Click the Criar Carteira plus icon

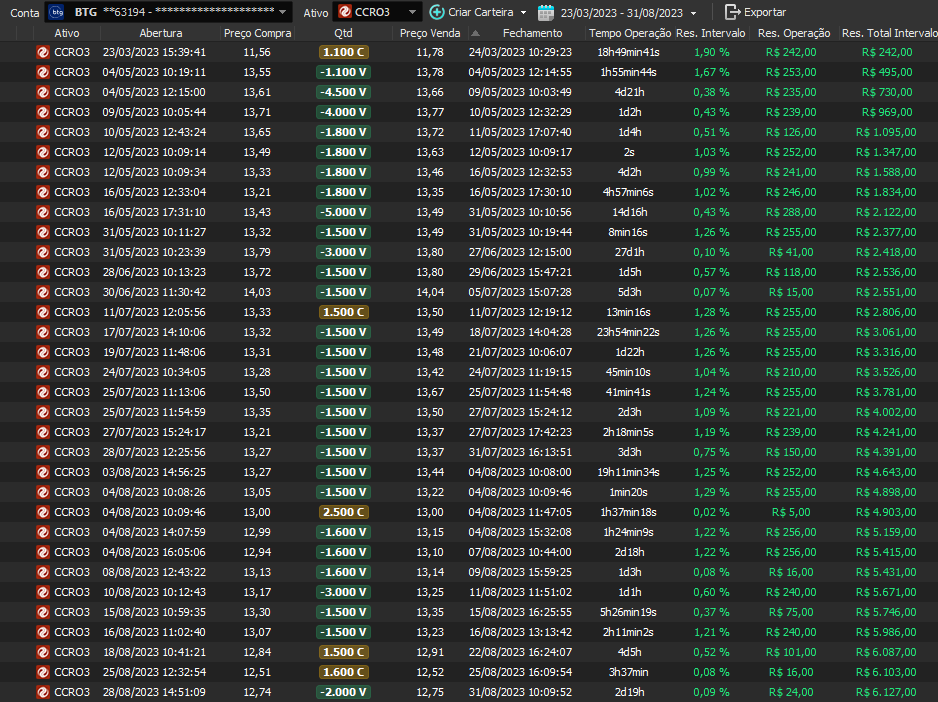[437, 12]
